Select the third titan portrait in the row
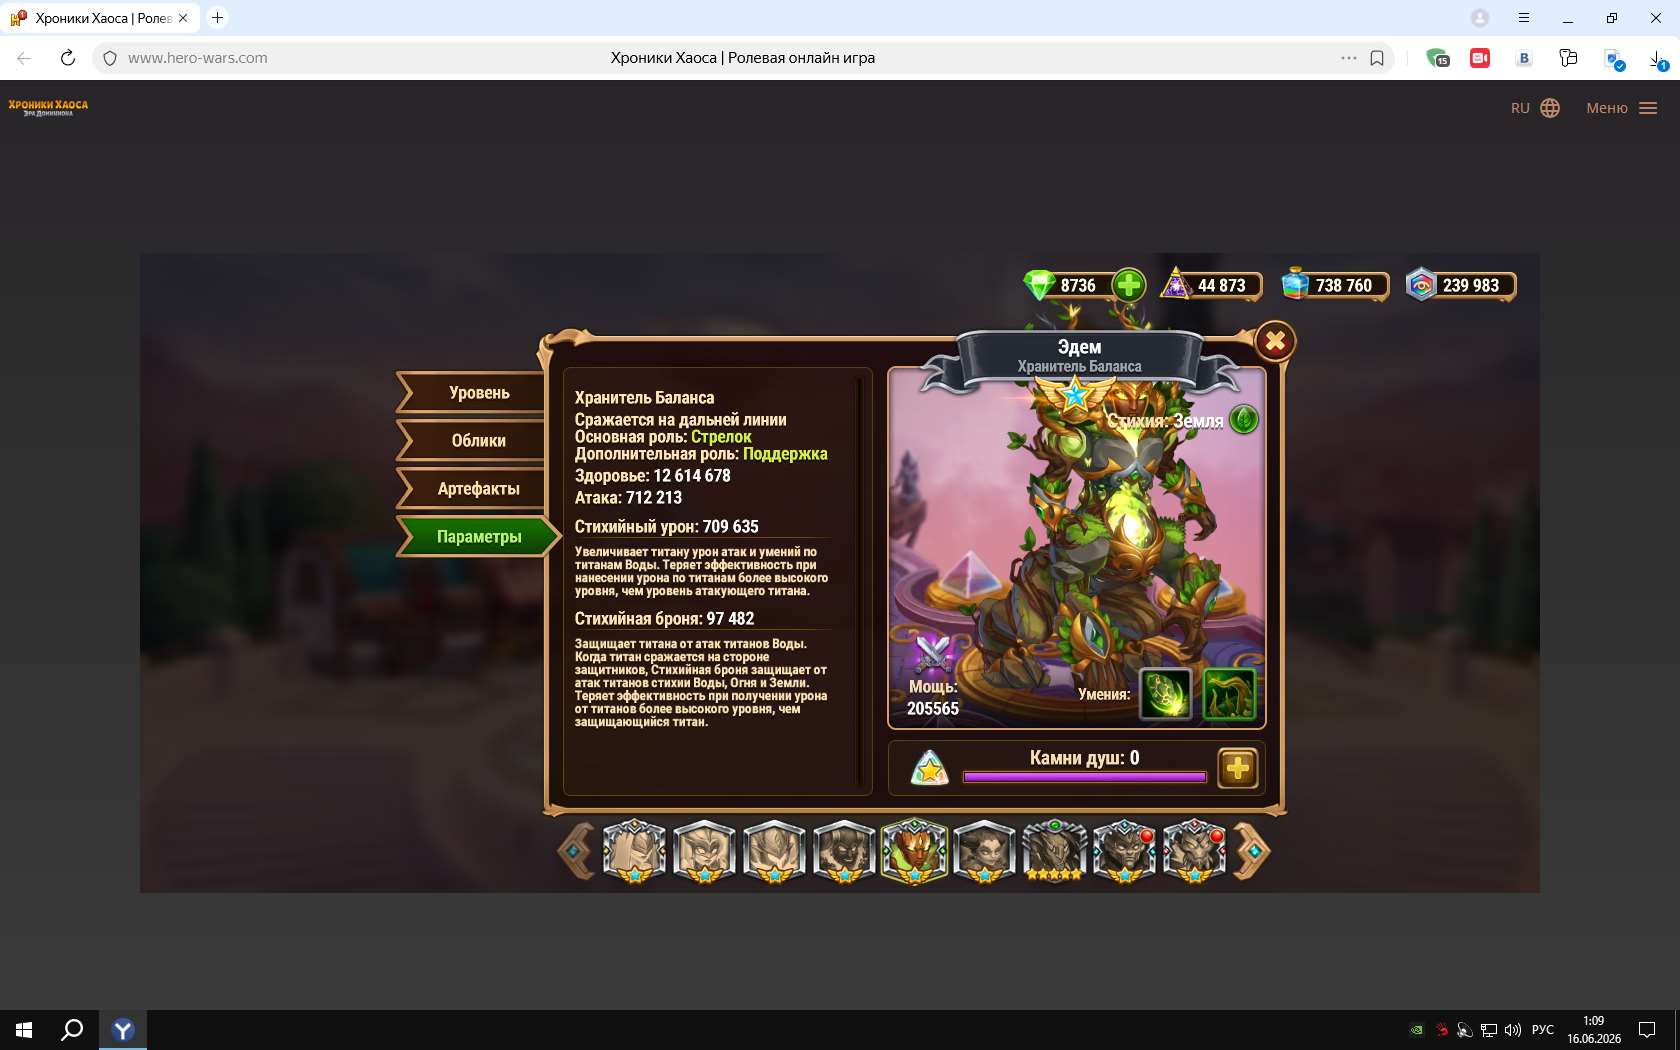The width and height of the screenshot is (1680, 1050). pyautogui.click(x=774, y=851)
